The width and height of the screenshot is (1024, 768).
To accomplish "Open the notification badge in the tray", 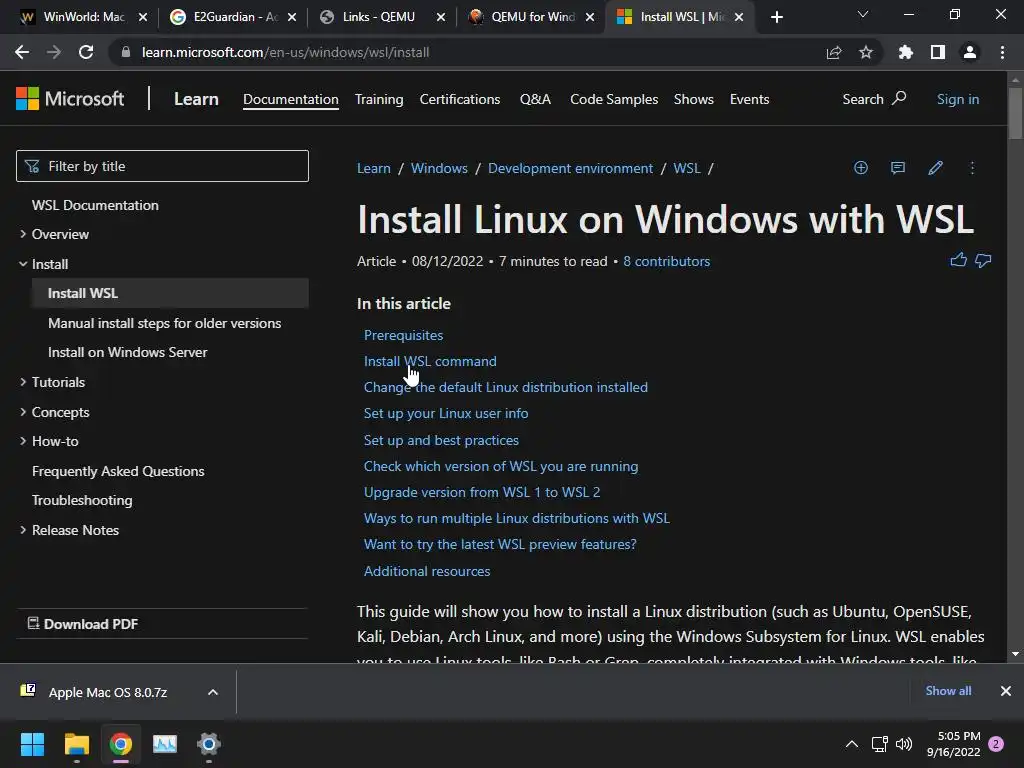I will 996,744.
